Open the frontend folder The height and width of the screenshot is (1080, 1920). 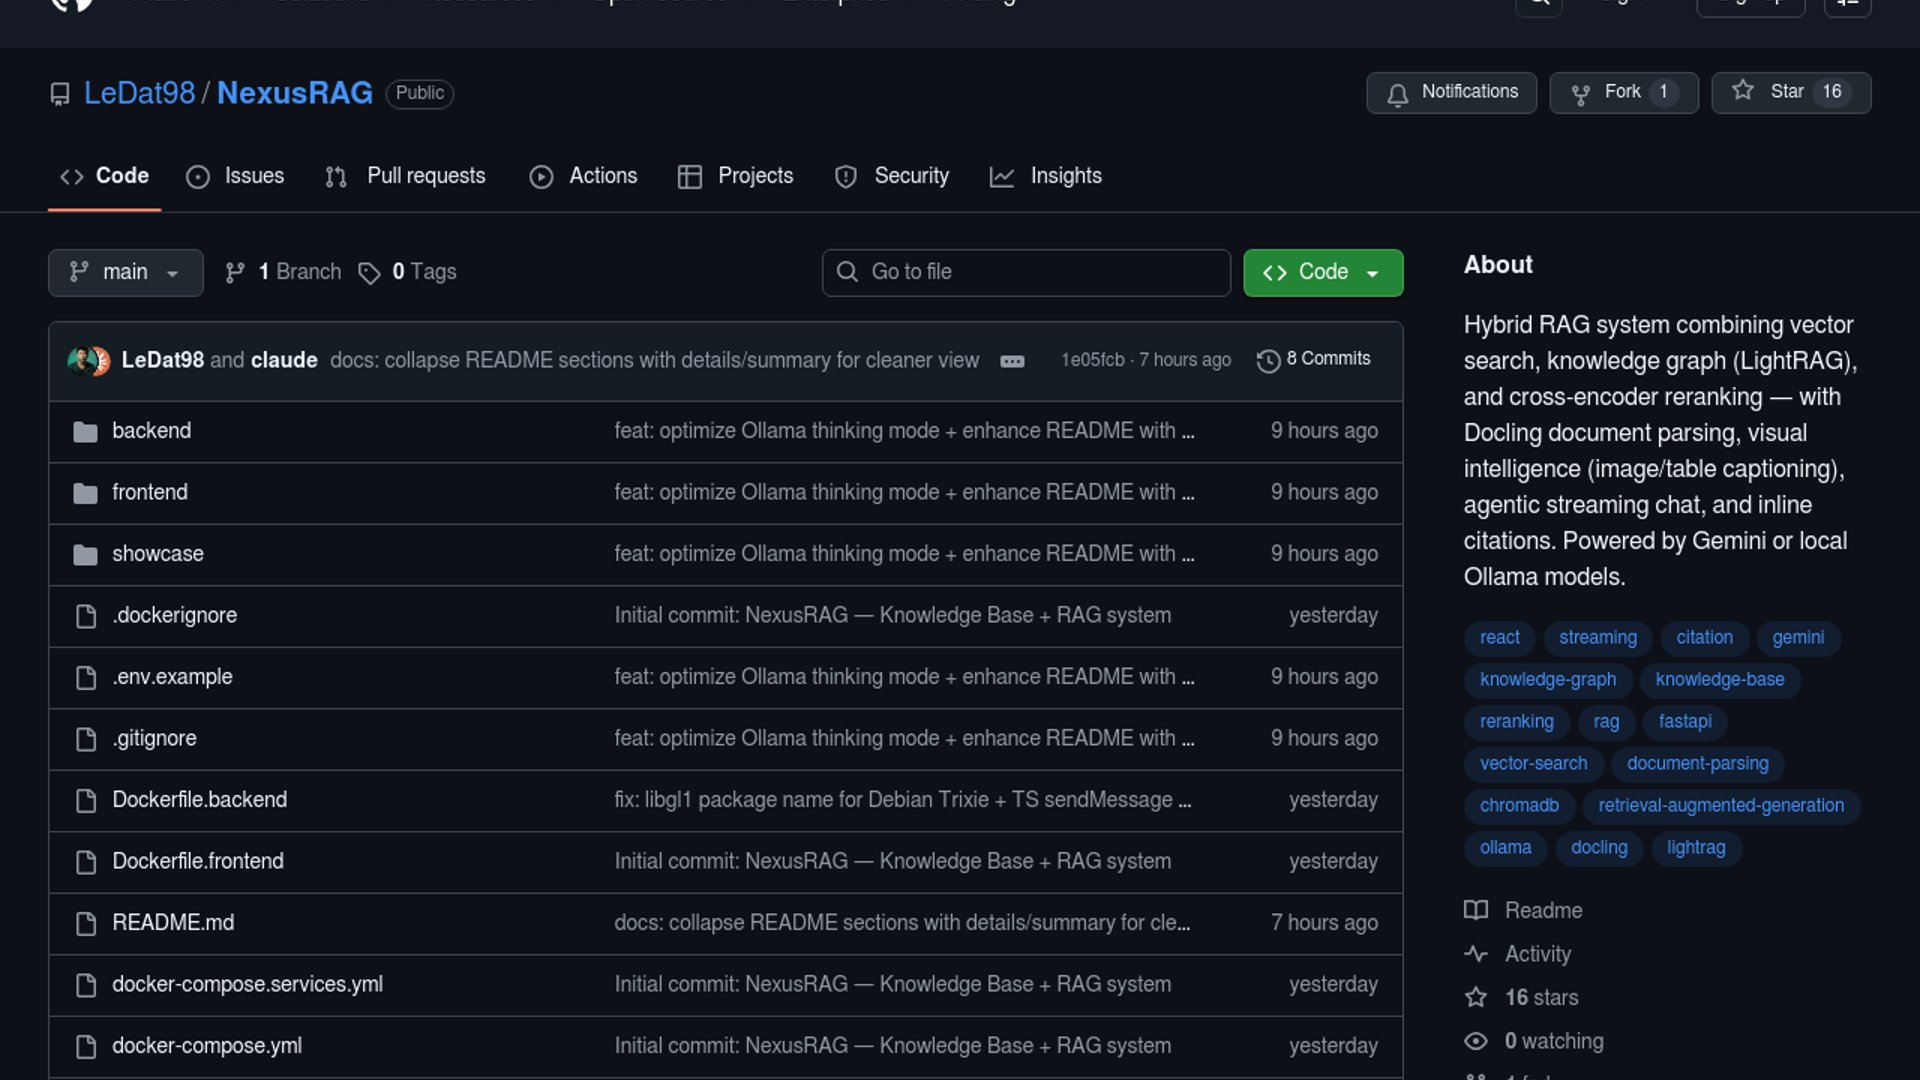coord(150,492)
